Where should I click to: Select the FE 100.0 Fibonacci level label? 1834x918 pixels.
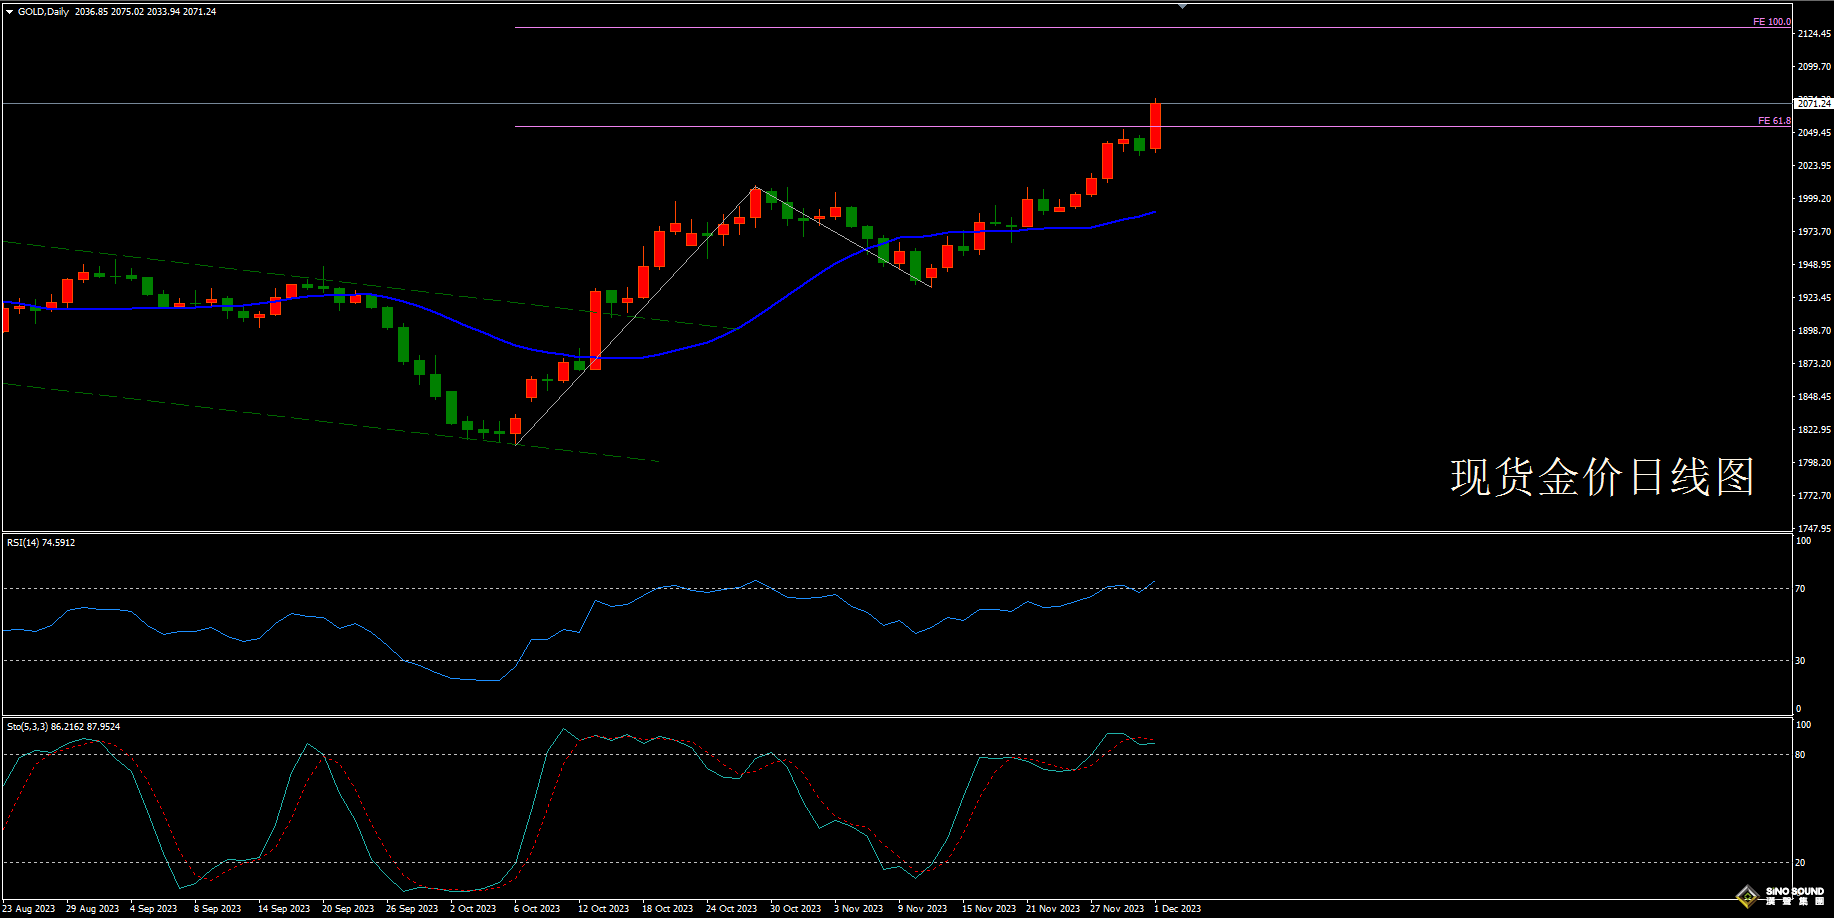(1771, 21)
